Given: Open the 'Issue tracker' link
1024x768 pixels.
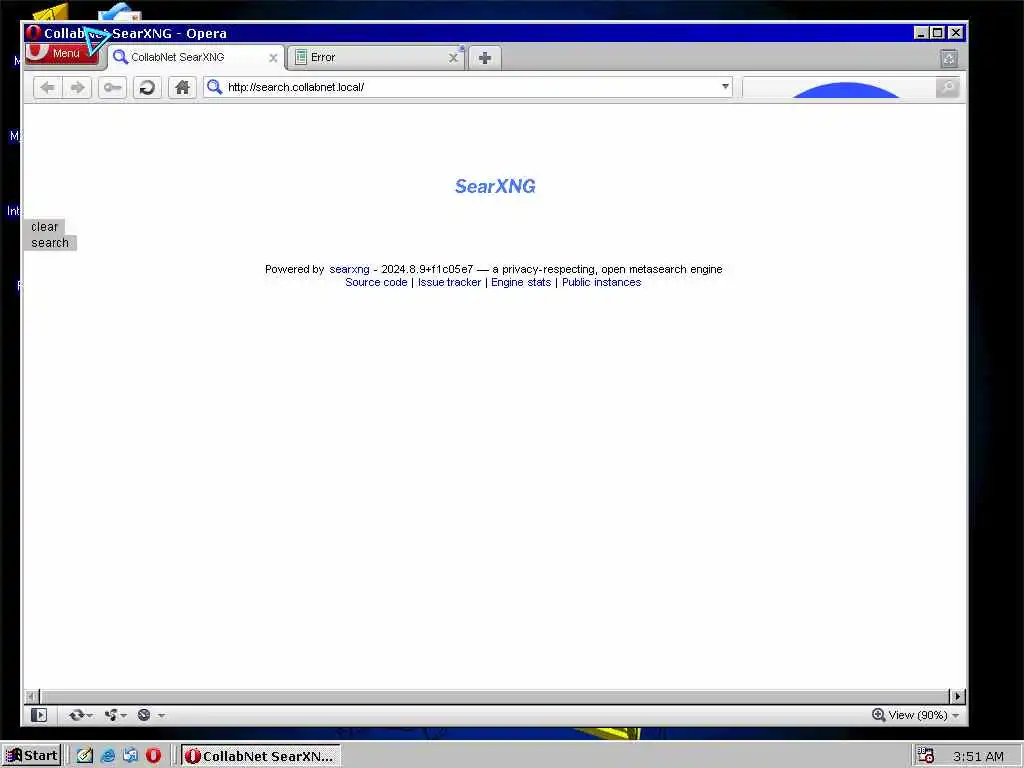Looking at the screenshot, I should [x=449, y=282].
